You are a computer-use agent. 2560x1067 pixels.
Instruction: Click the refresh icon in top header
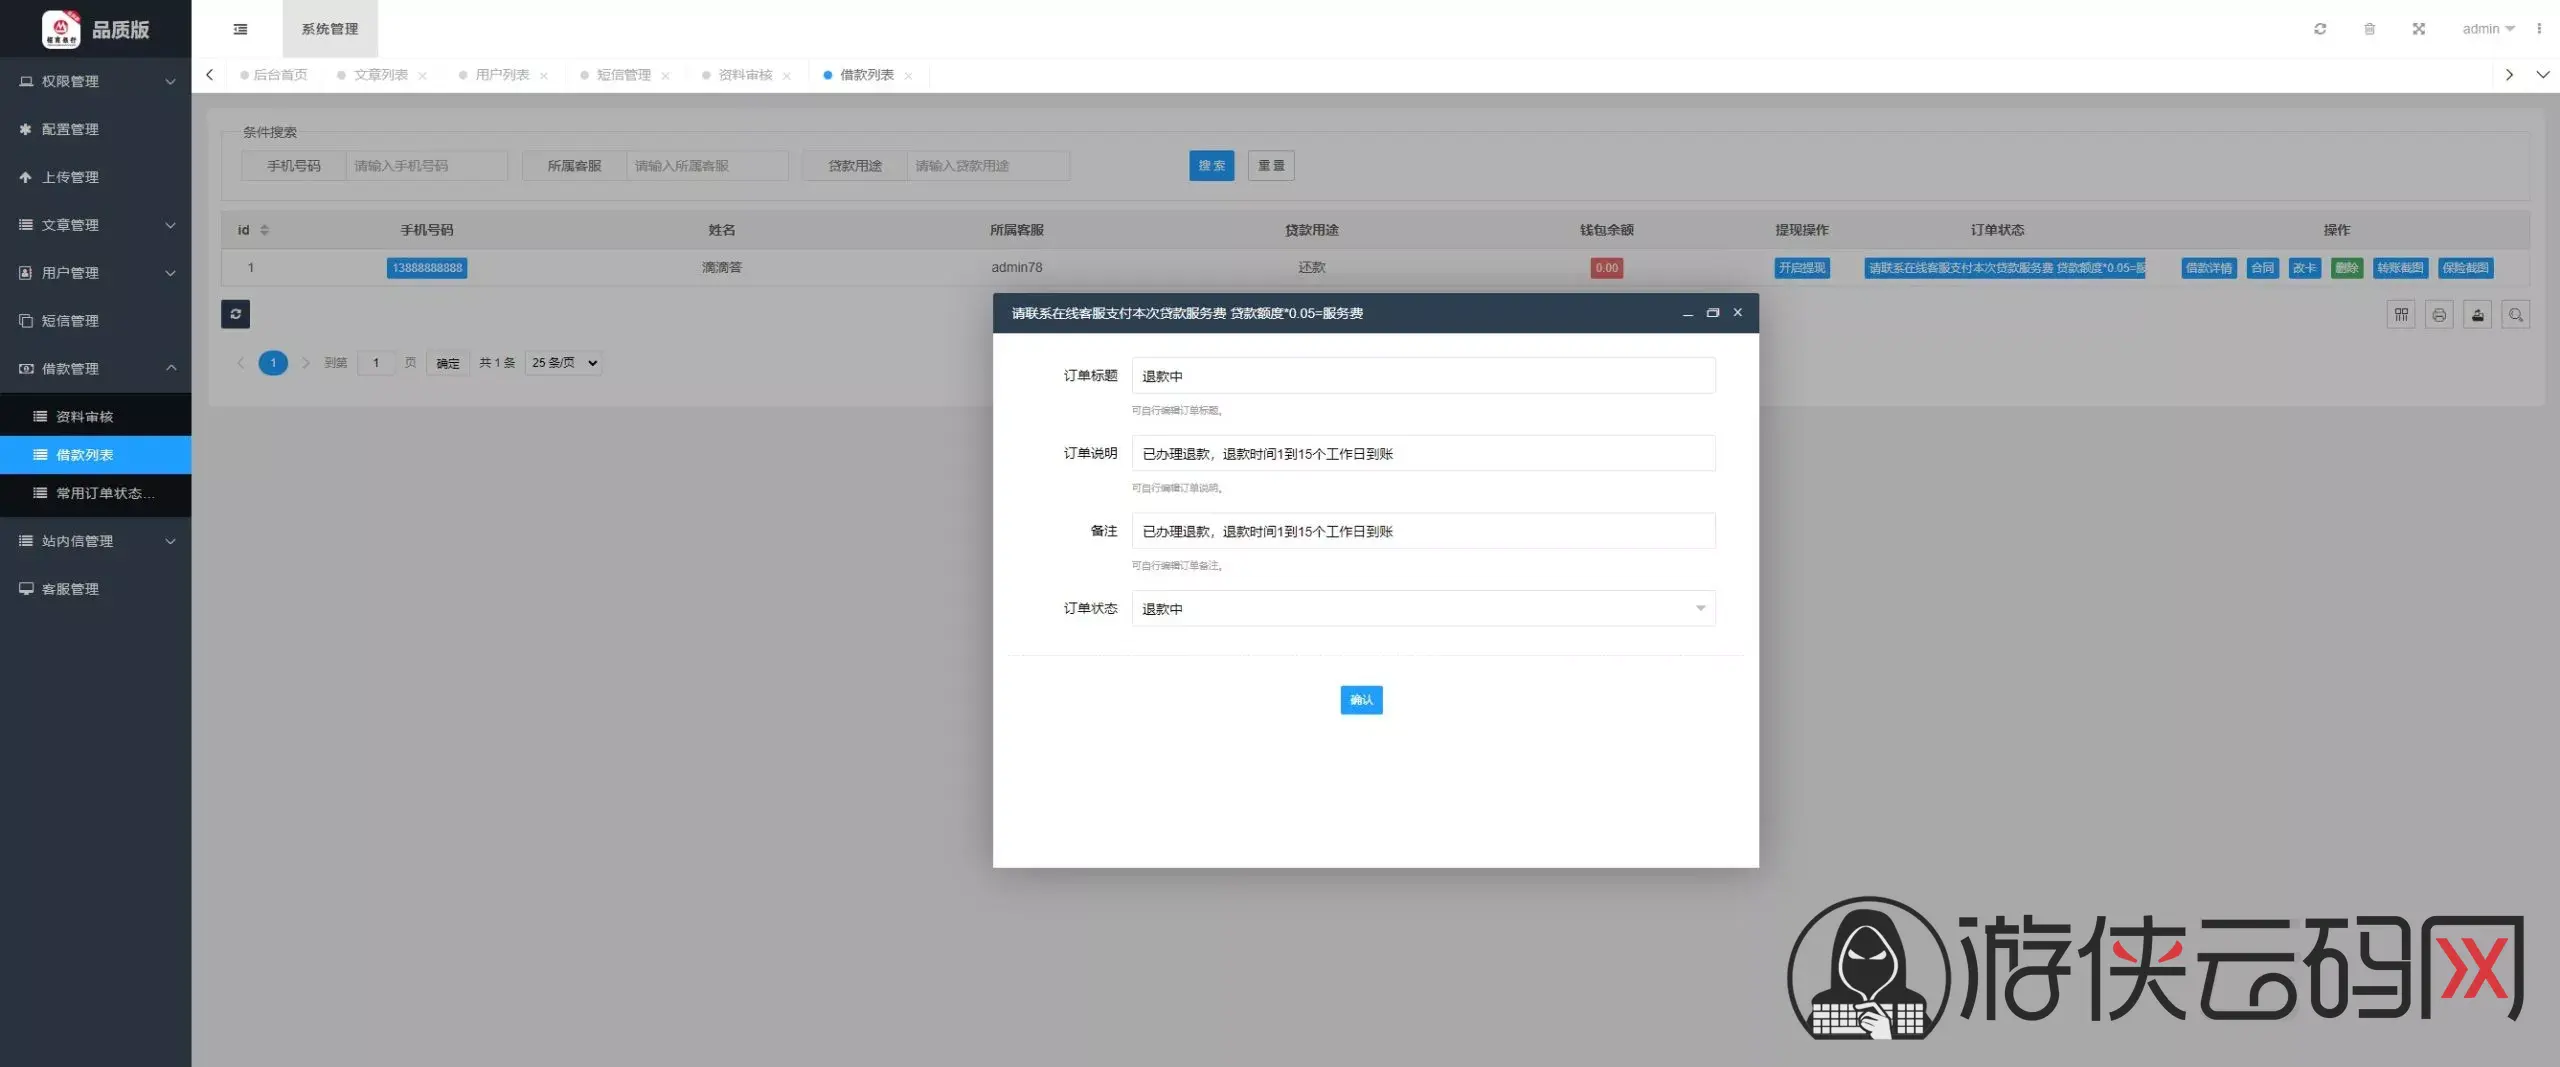point(2320,29)
